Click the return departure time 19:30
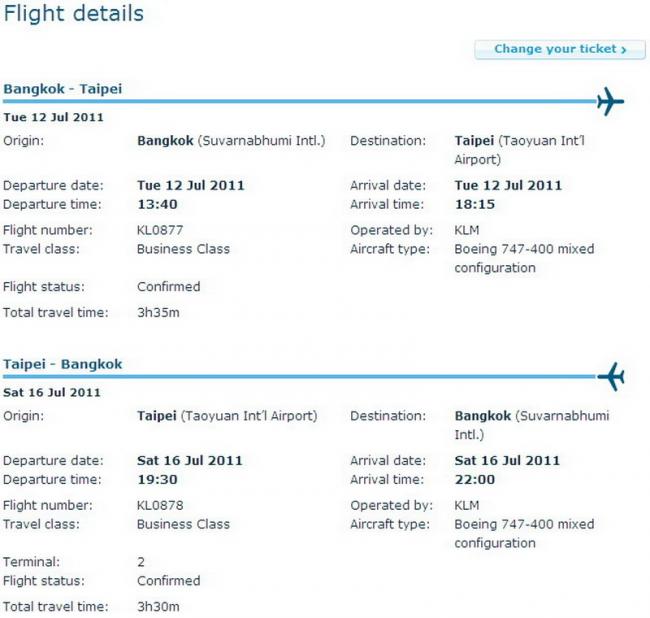Image resolution: width=650 pixels, height=618 pixels. point(157,479)
